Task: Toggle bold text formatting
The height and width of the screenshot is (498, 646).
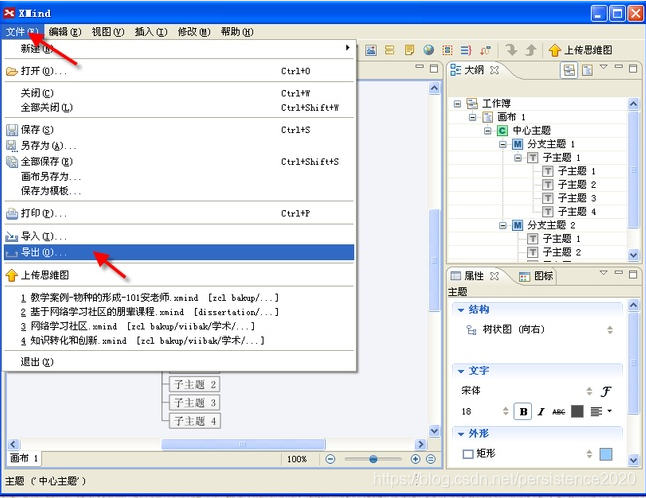Action: coord(523,411)
